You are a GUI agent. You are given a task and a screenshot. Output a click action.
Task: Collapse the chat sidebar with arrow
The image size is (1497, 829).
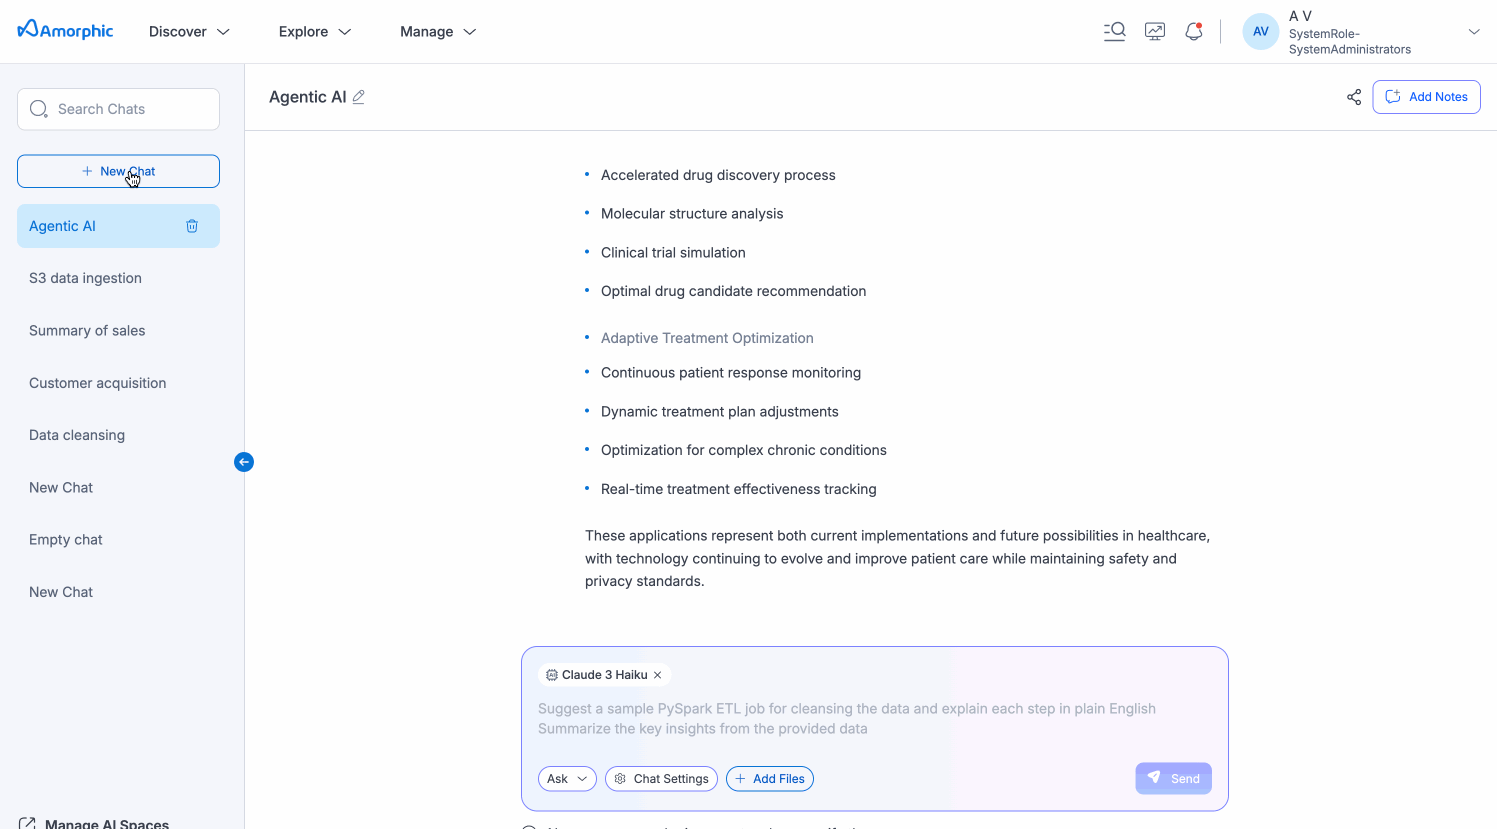pyautogui.click(x=244, y=462)
